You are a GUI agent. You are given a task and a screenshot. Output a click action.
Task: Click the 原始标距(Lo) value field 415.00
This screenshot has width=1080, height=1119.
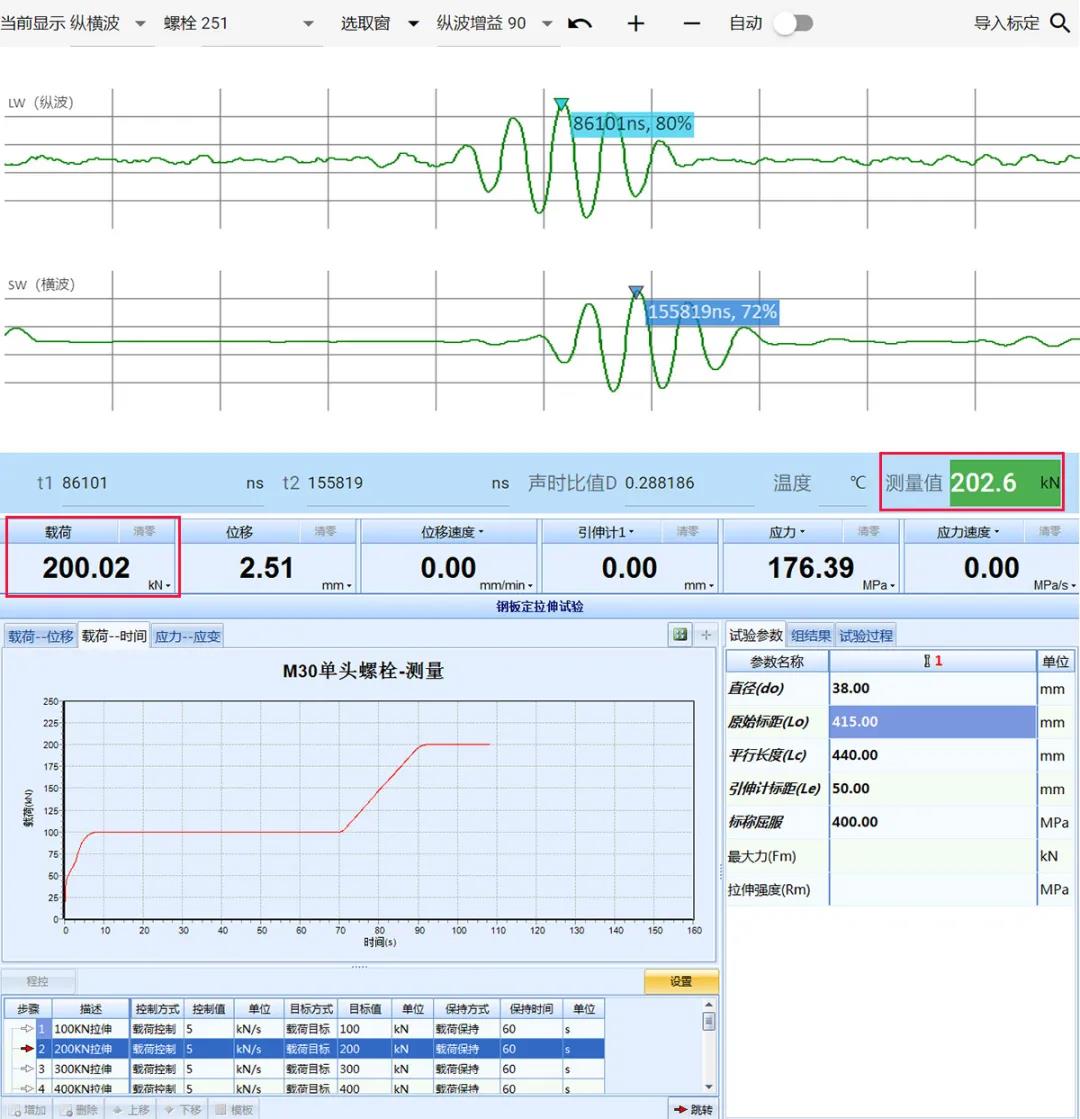point(931,721)
